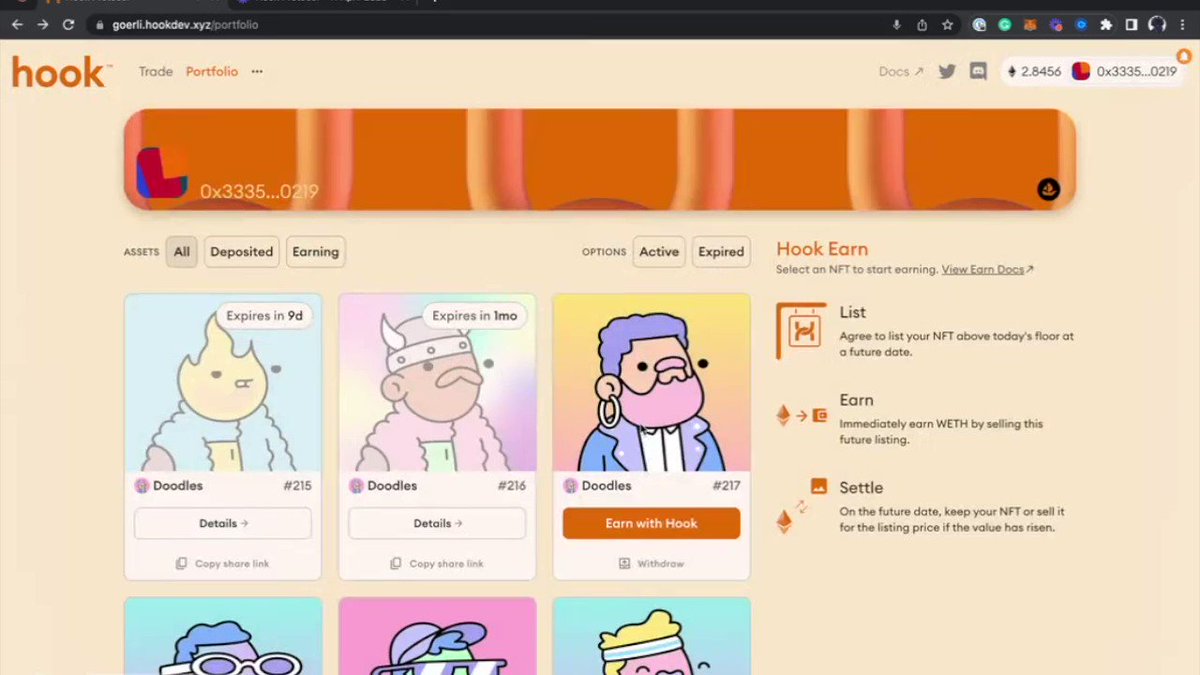The width and height of the screenshot is (1200, 675).
Task: Reload the page with the refresh icon
Action: click(69, 24)
